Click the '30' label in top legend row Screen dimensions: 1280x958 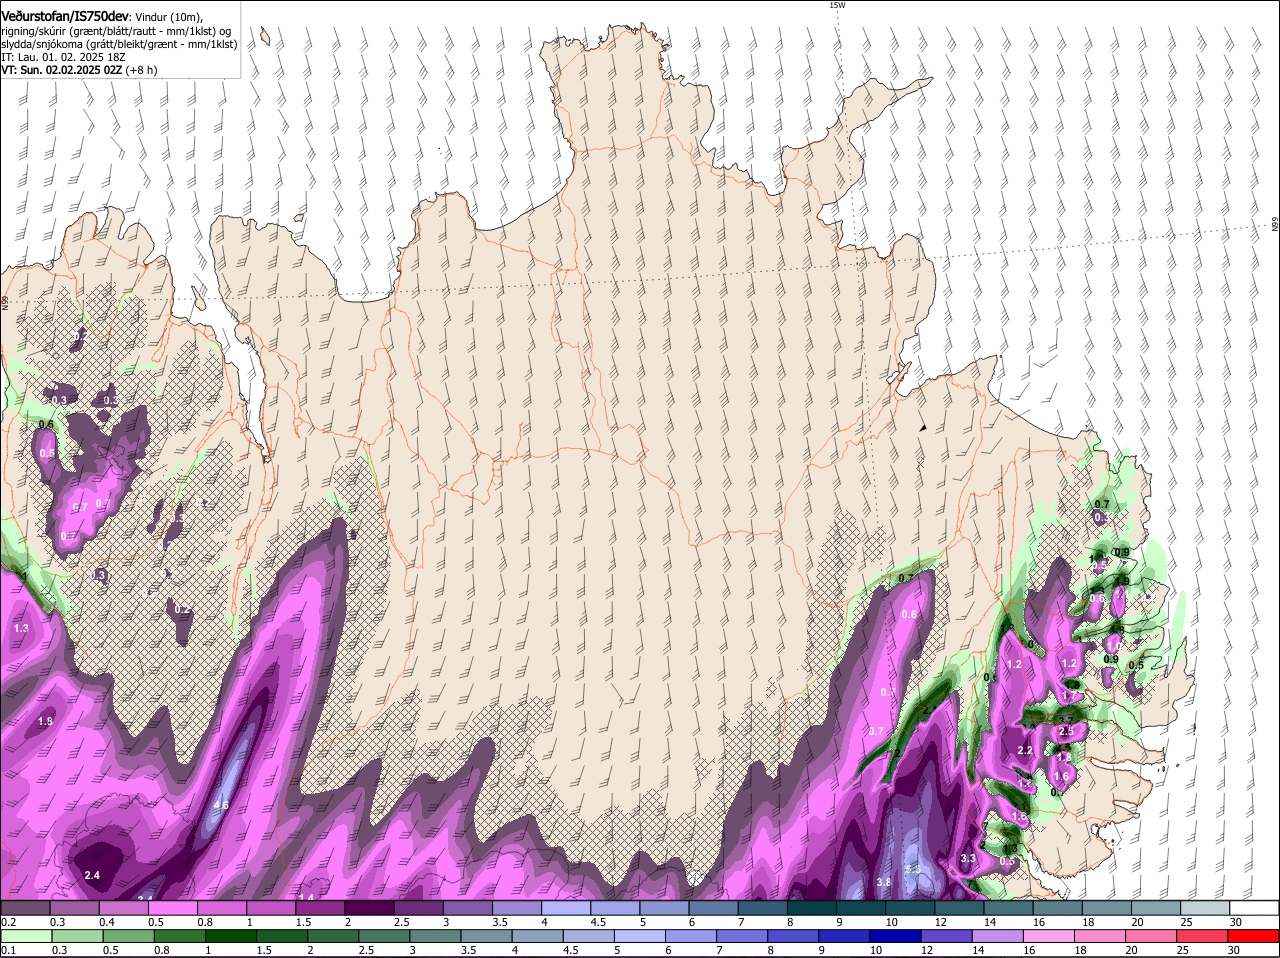[1235, 922]
